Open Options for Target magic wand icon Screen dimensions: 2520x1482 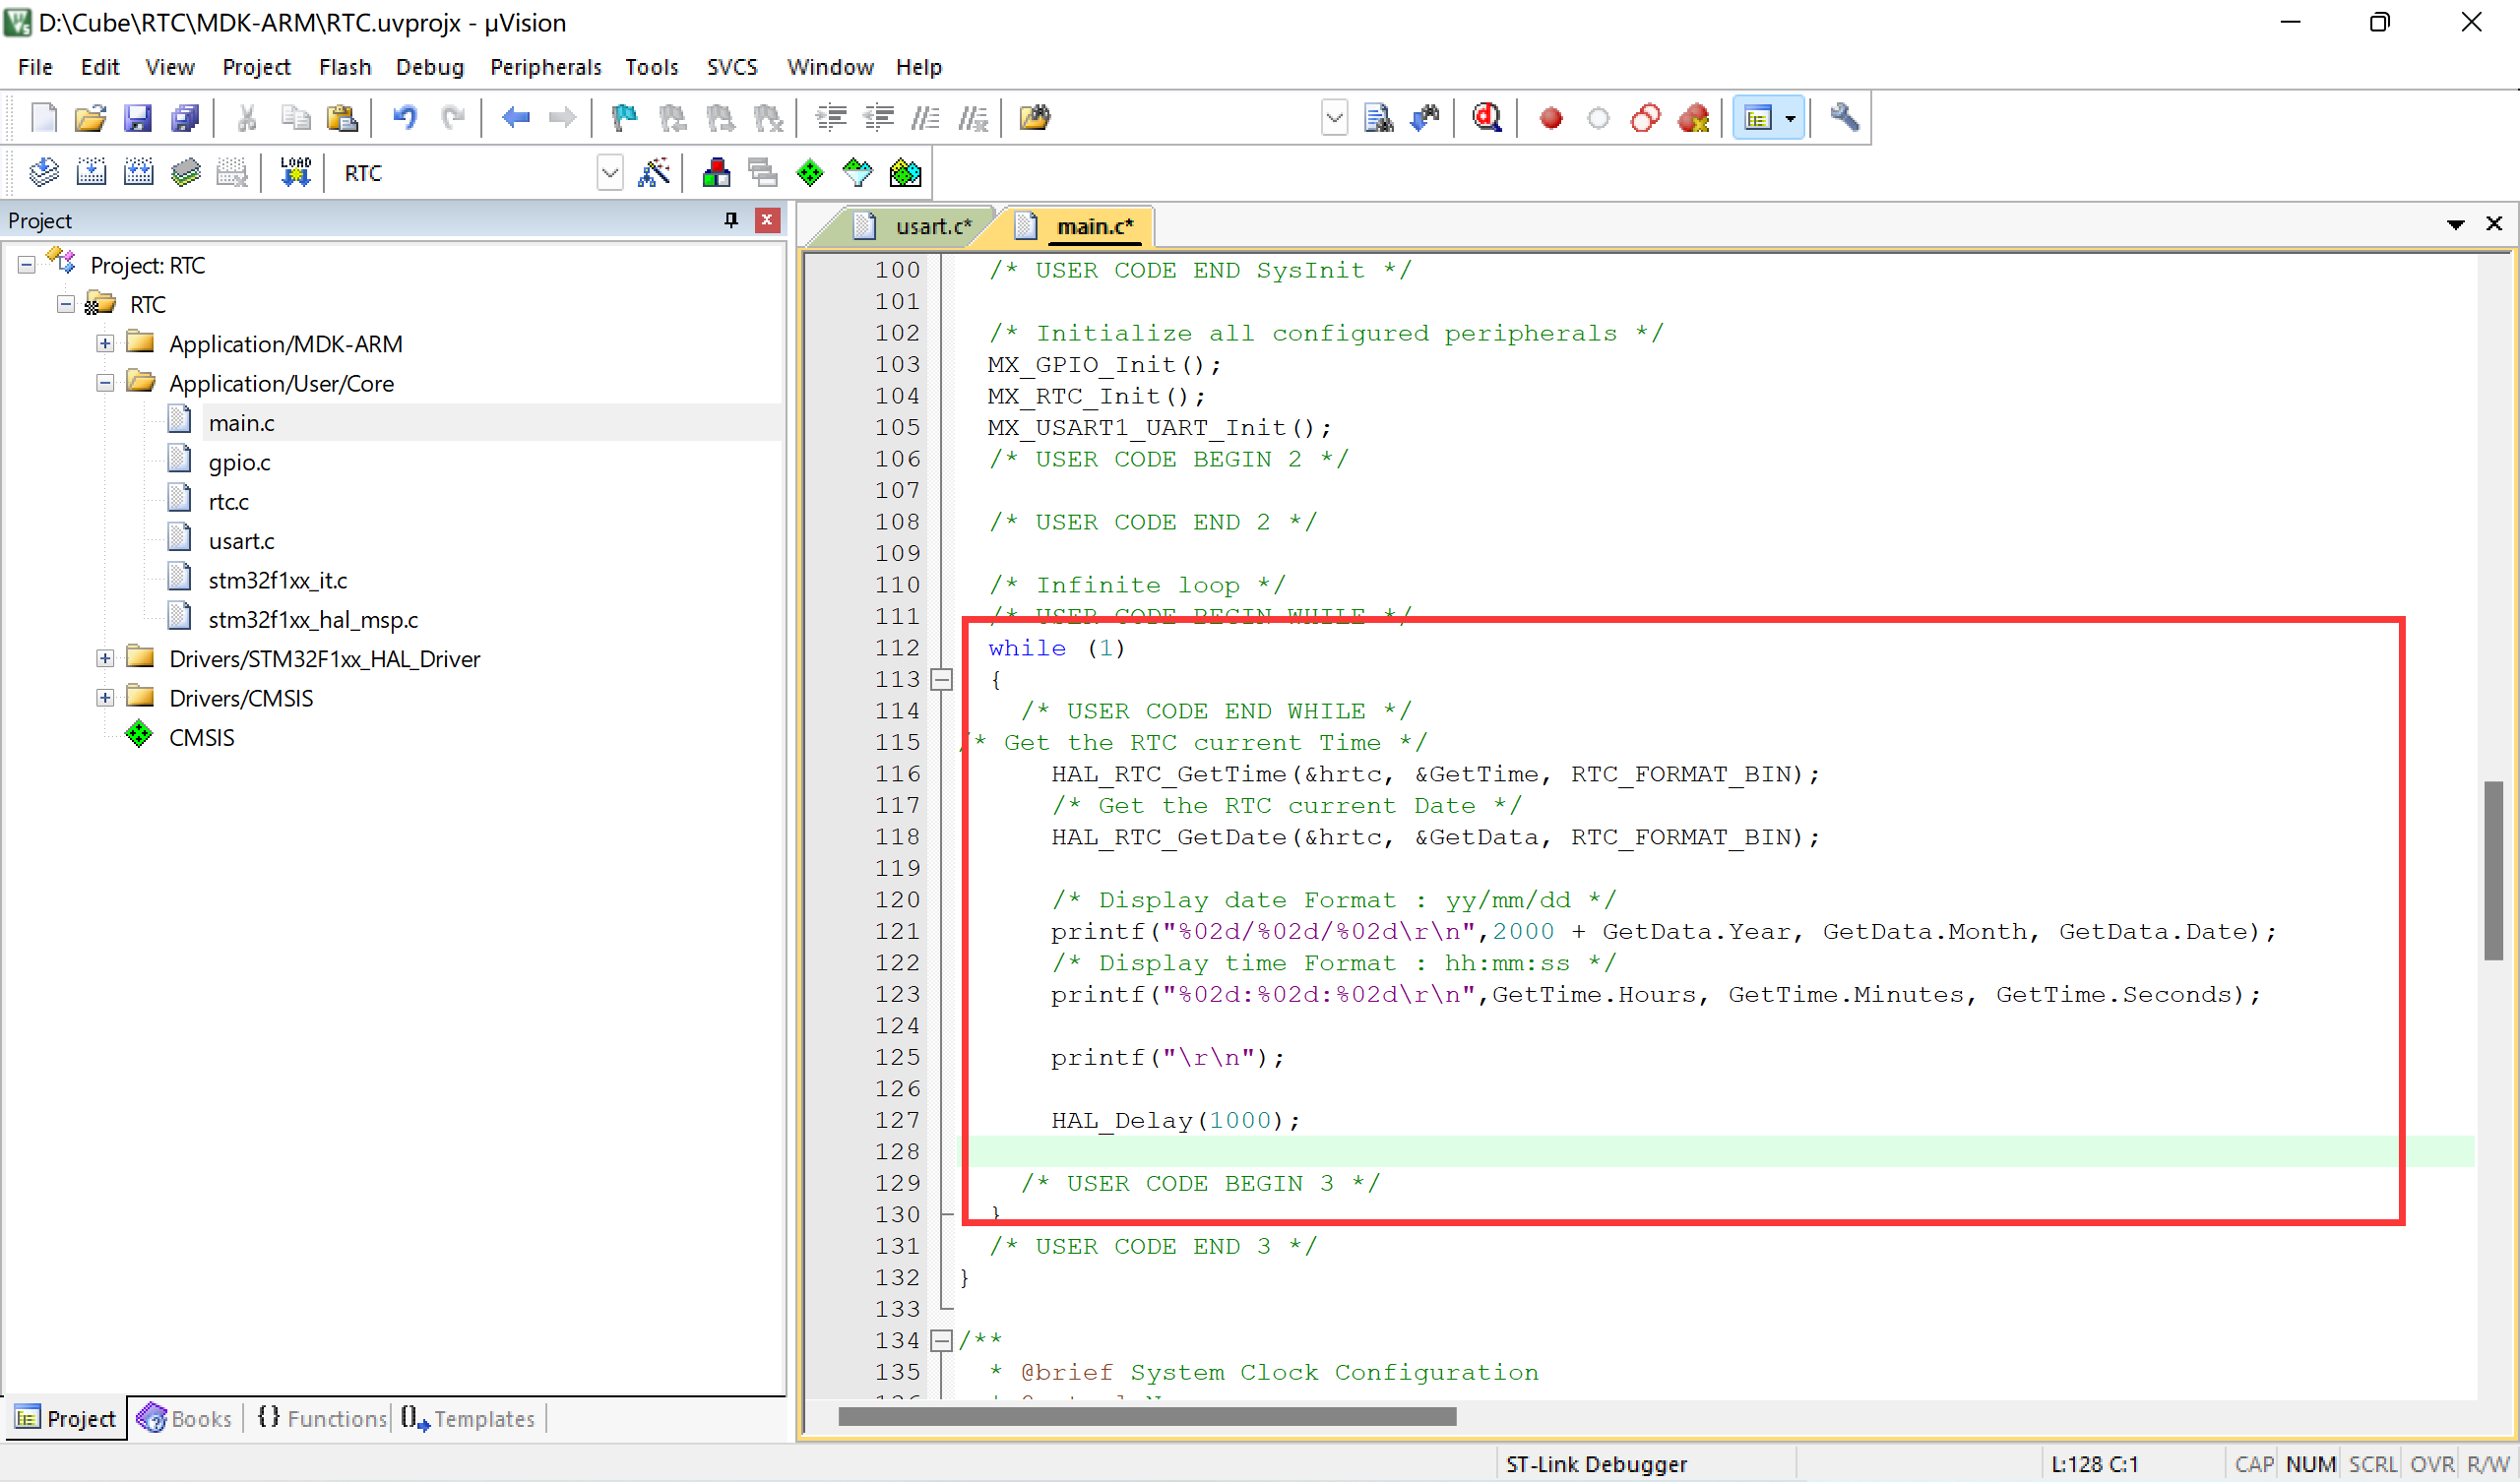(x=654, y=173)
